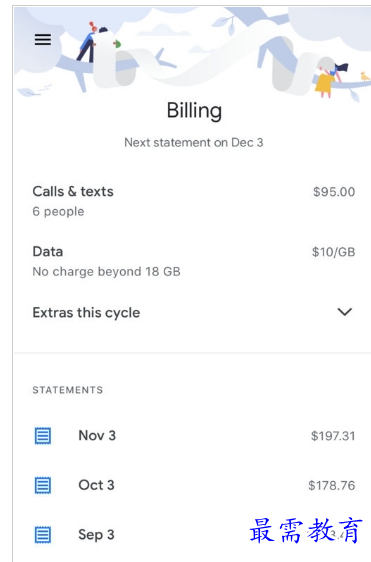Click the 6 people subtitle
371x562 pixels.
click(58, 212)
